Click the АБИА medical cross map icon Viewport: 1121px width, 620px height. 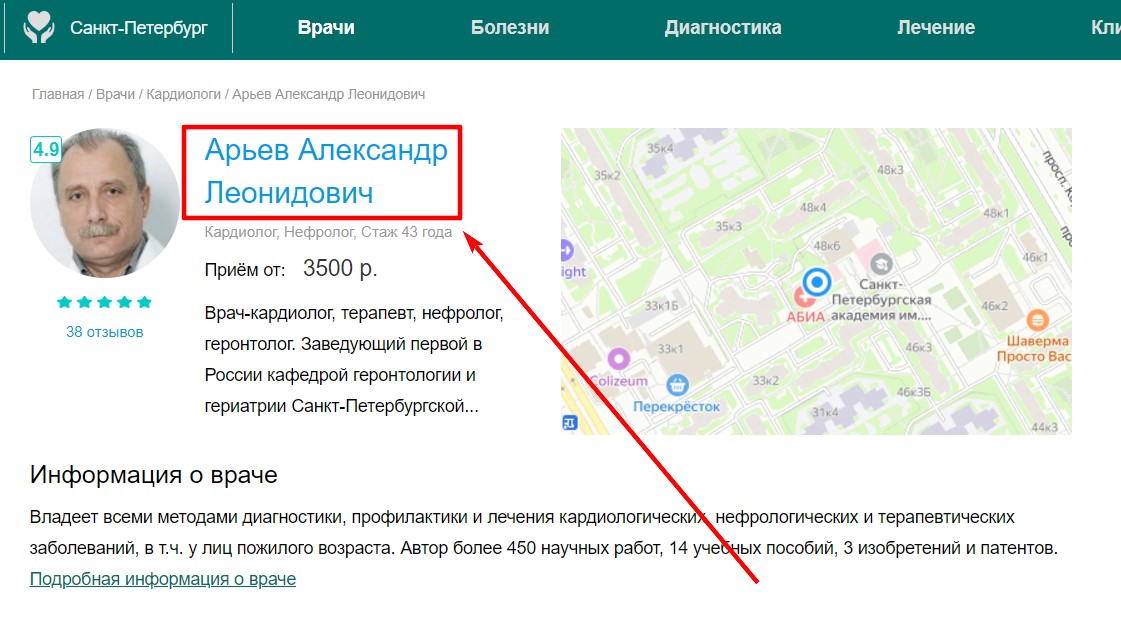click(x=803, y=296)
